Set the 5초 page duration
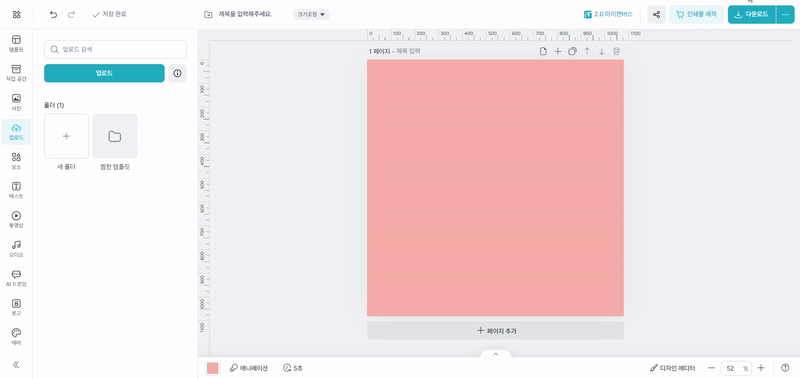 click(x=293, y=368)
